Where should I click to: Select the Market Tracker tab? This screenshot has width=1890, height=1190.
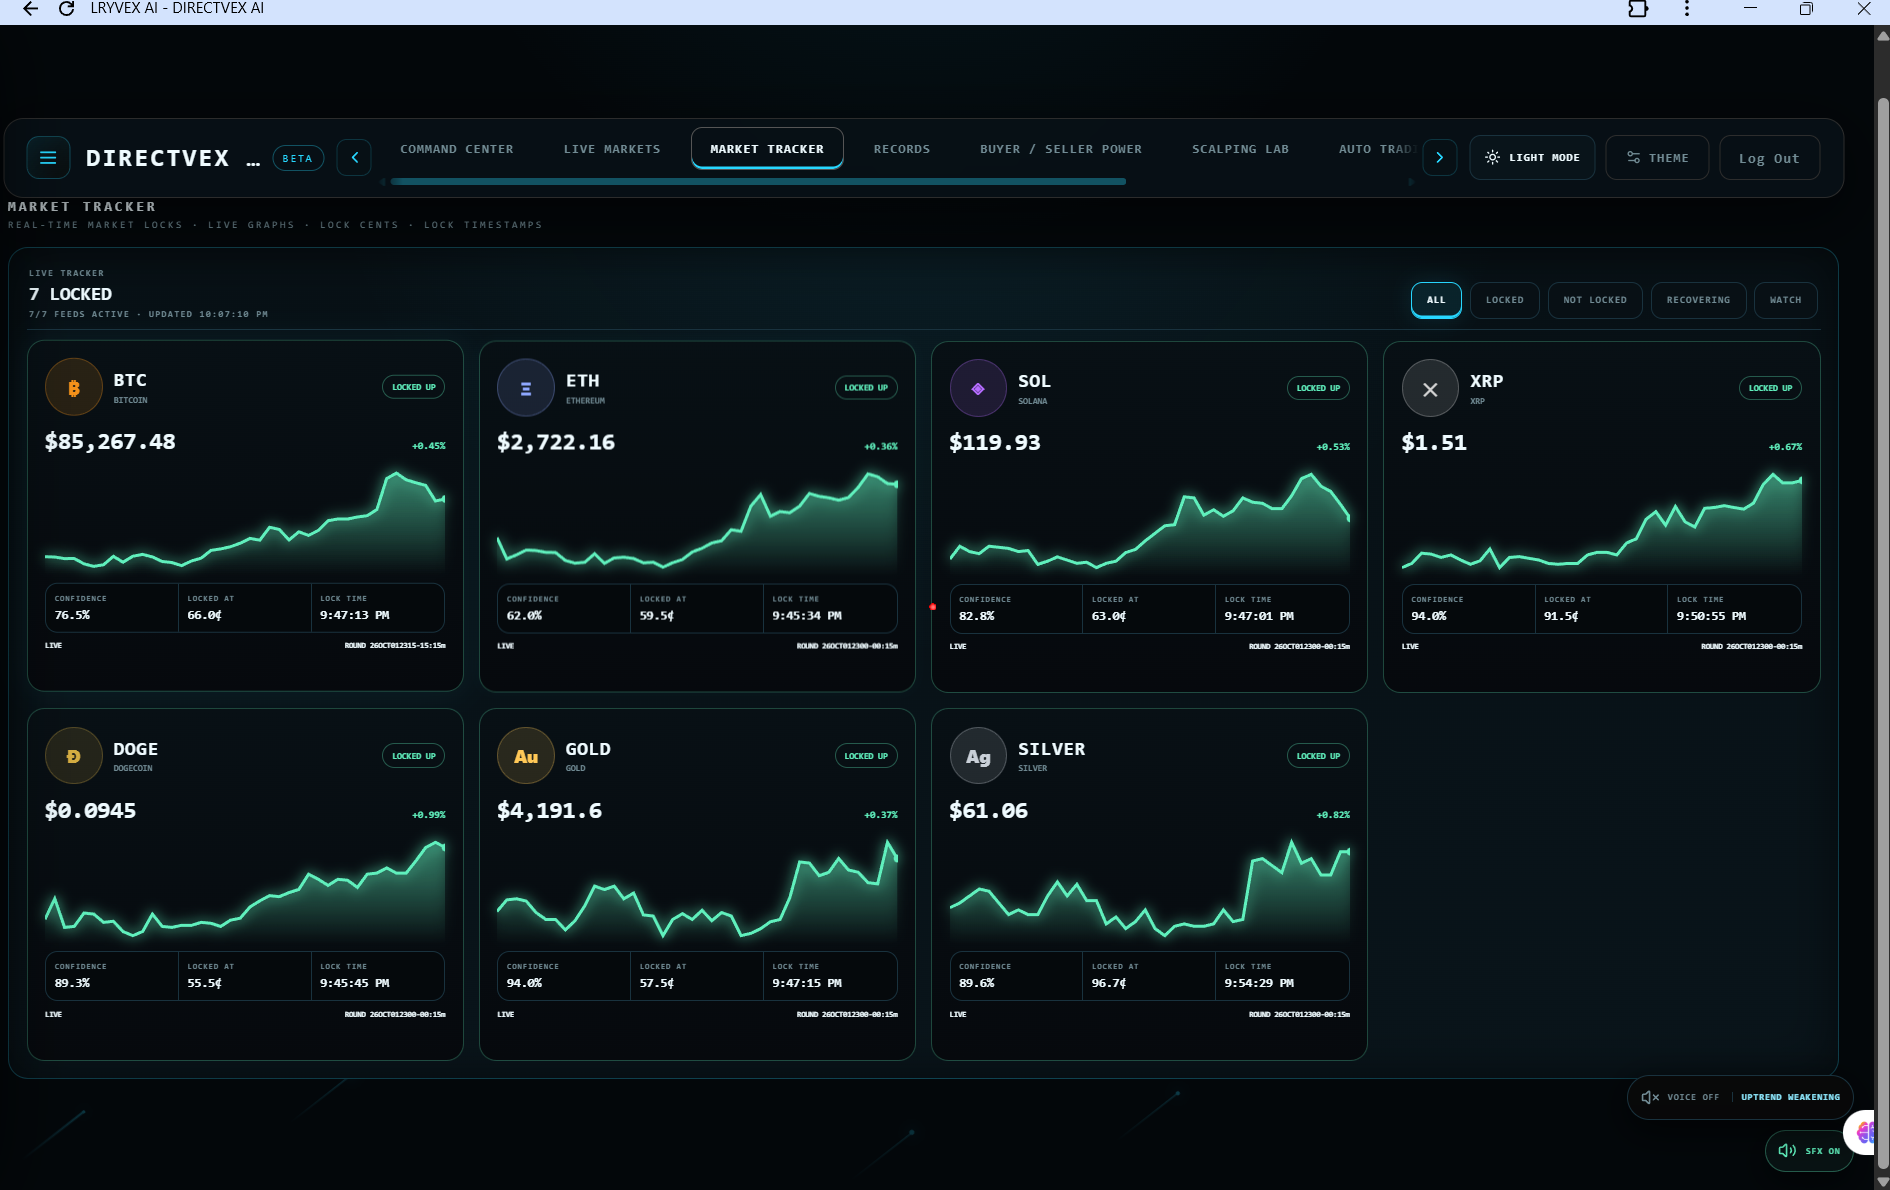767,149
